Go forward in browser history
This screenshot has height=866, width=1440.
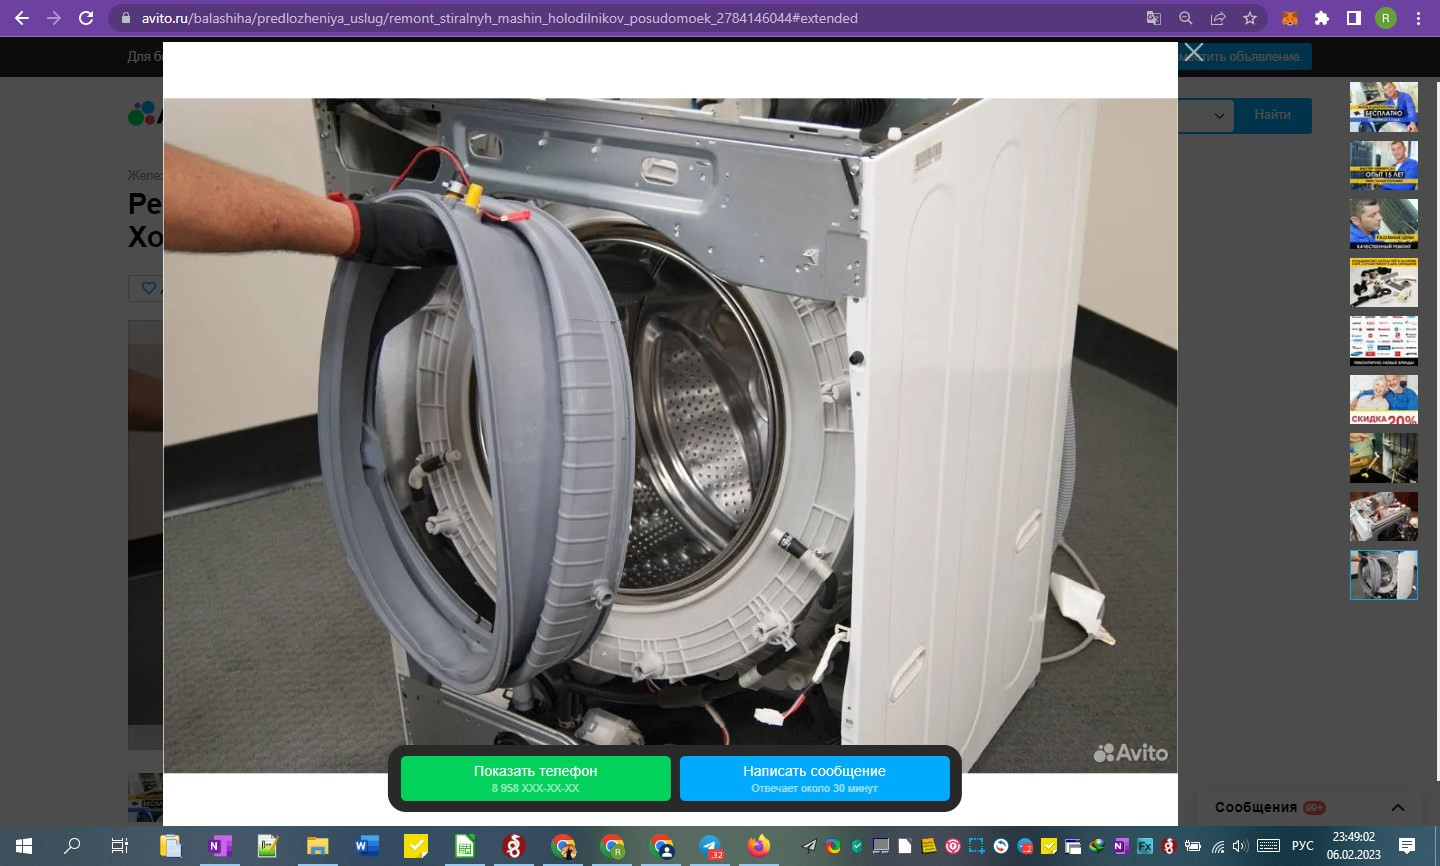[x=54, y=18]
